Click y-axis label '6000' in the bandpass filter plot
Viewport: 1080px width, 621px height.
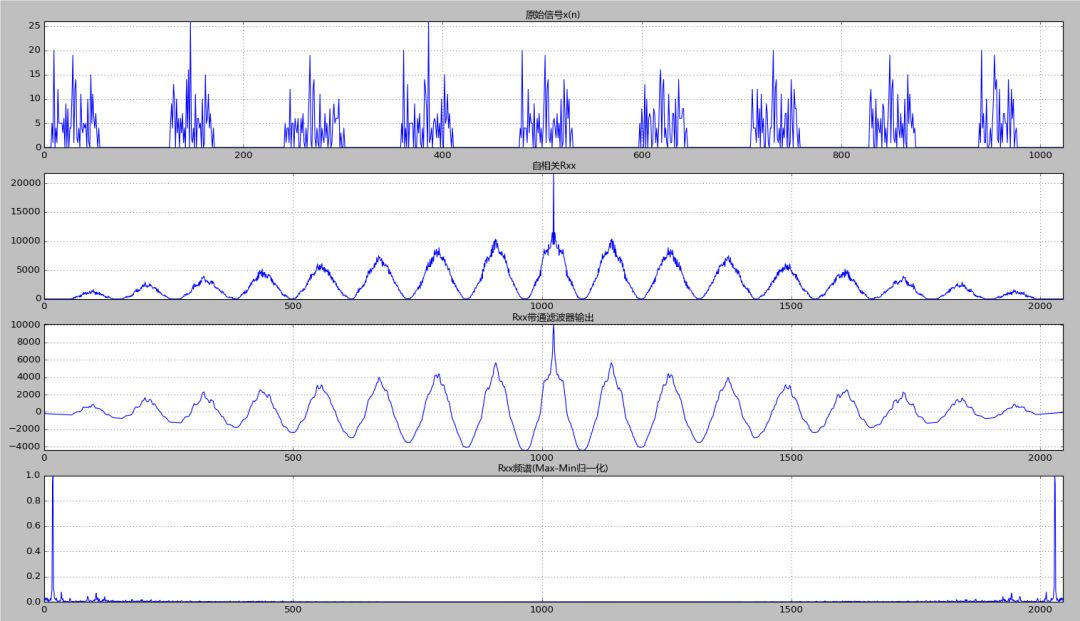tap(29, 359)
